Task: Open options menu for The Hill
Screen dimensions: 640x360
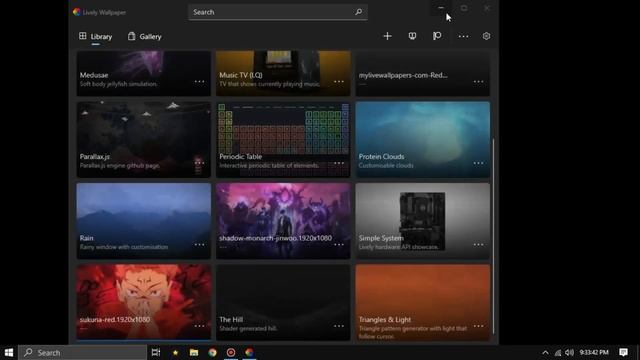Action: pos(339,326)
